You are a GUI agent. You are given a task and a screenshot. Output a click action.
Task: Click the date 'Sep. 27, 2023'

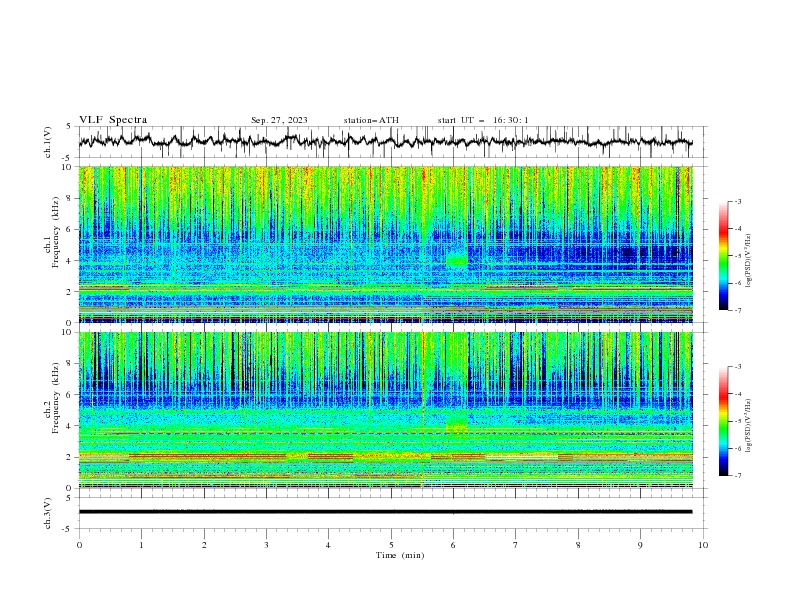tap(279, 120)
